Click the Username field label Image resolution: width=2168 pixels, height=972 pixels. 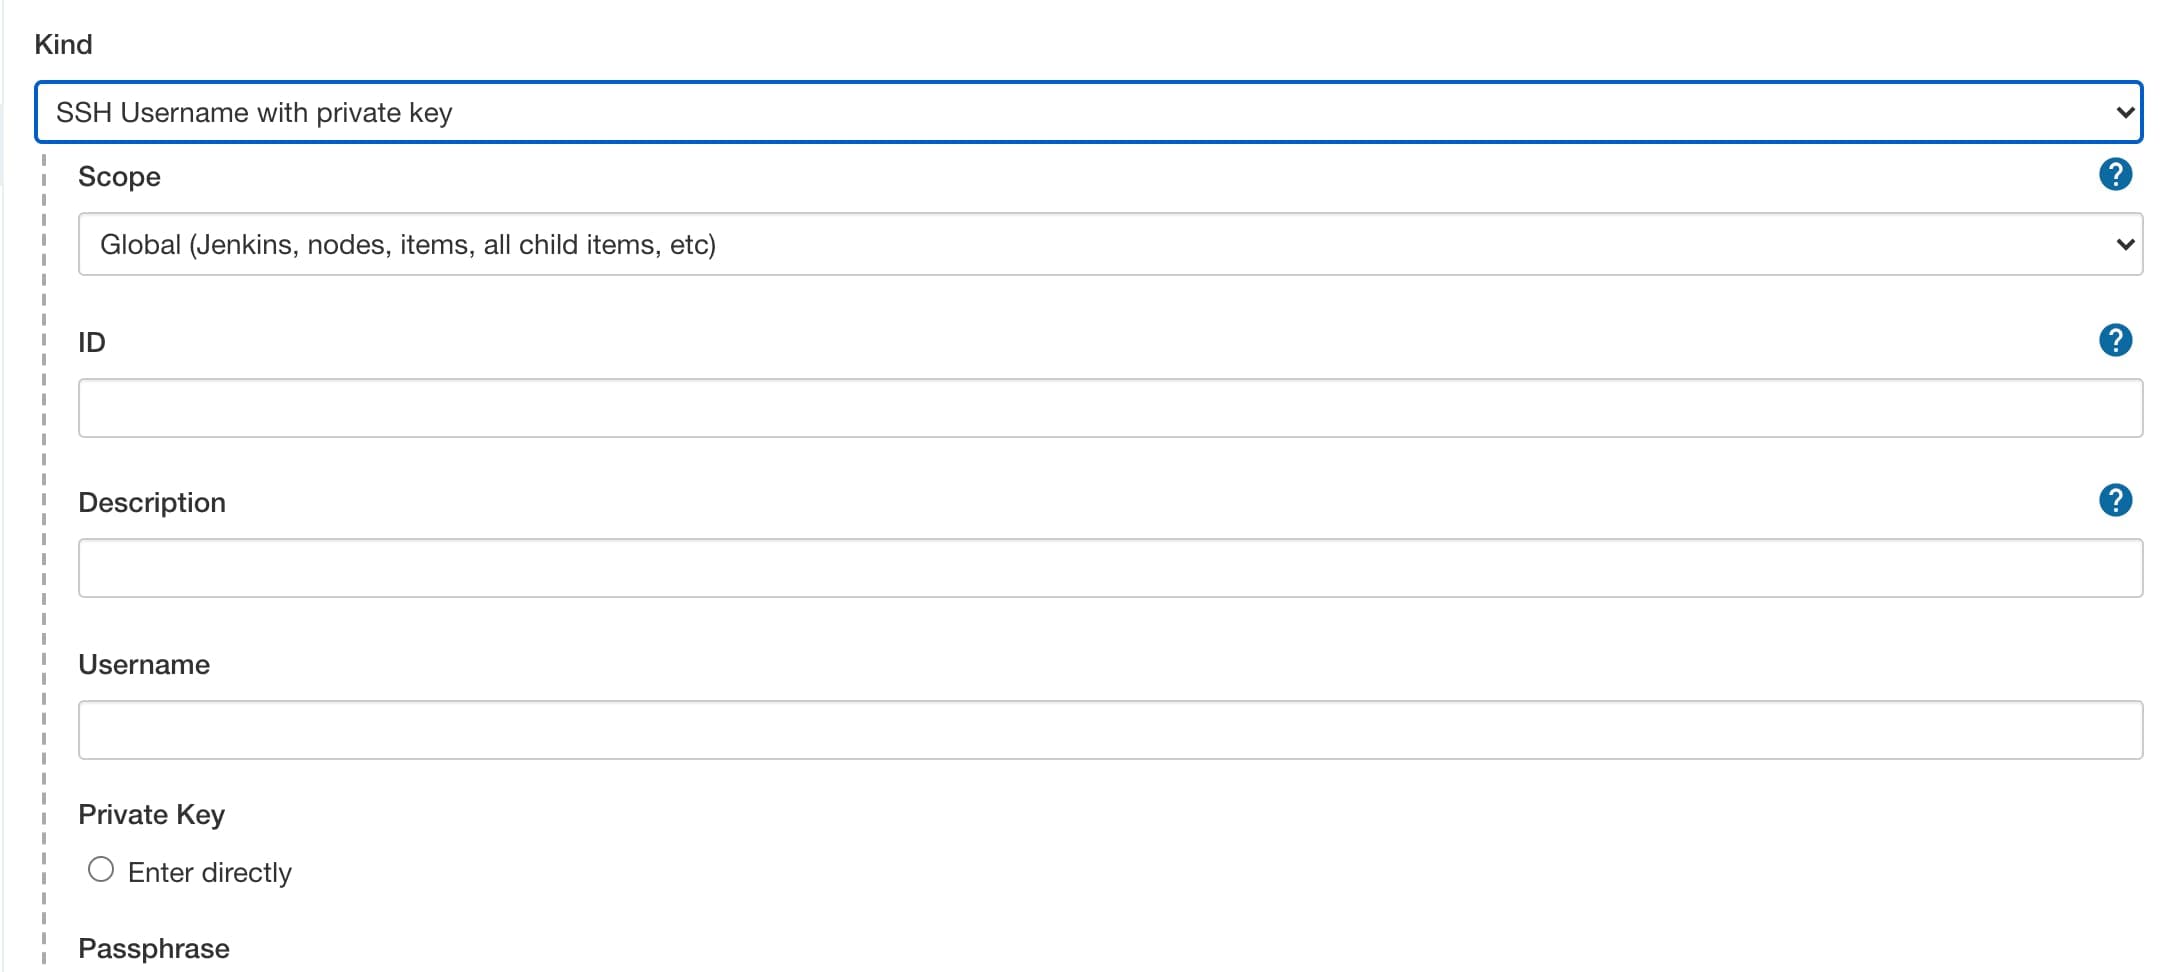144,665
